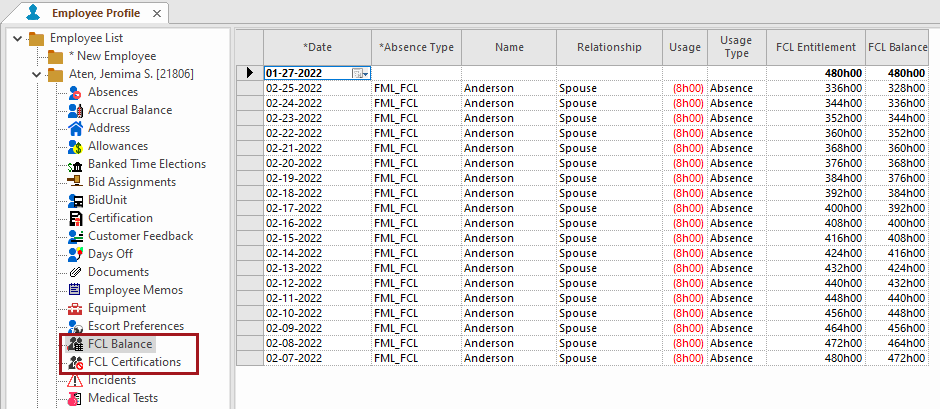The image size is (940, 409).
Task: Click the date cell 02-25-2022
Action: point(318,88)
